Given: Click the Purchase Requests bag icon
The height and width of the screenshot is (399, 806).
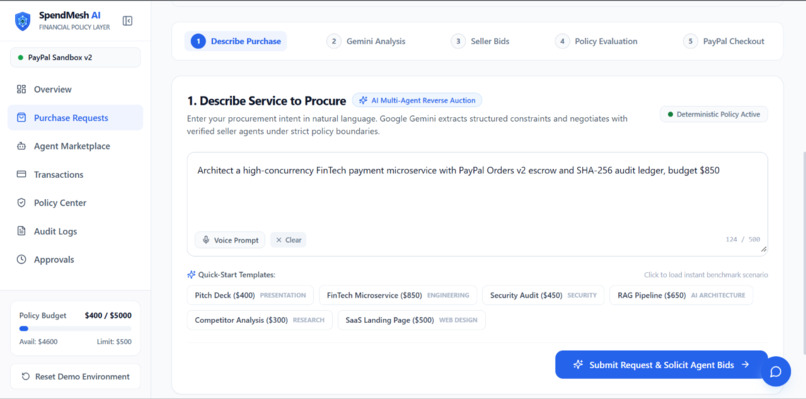Looking at the screenshot, I should 21,118.
